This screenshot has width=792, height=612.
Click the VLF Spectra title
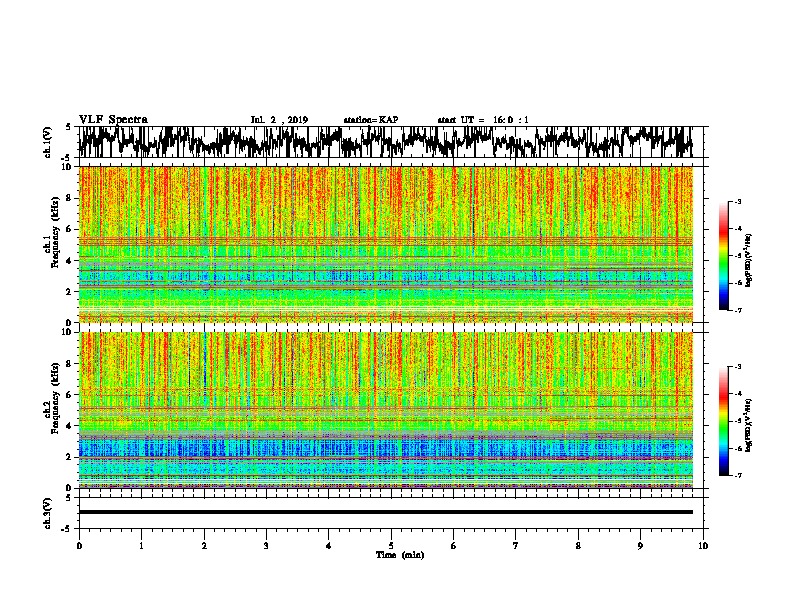[113, 120]
